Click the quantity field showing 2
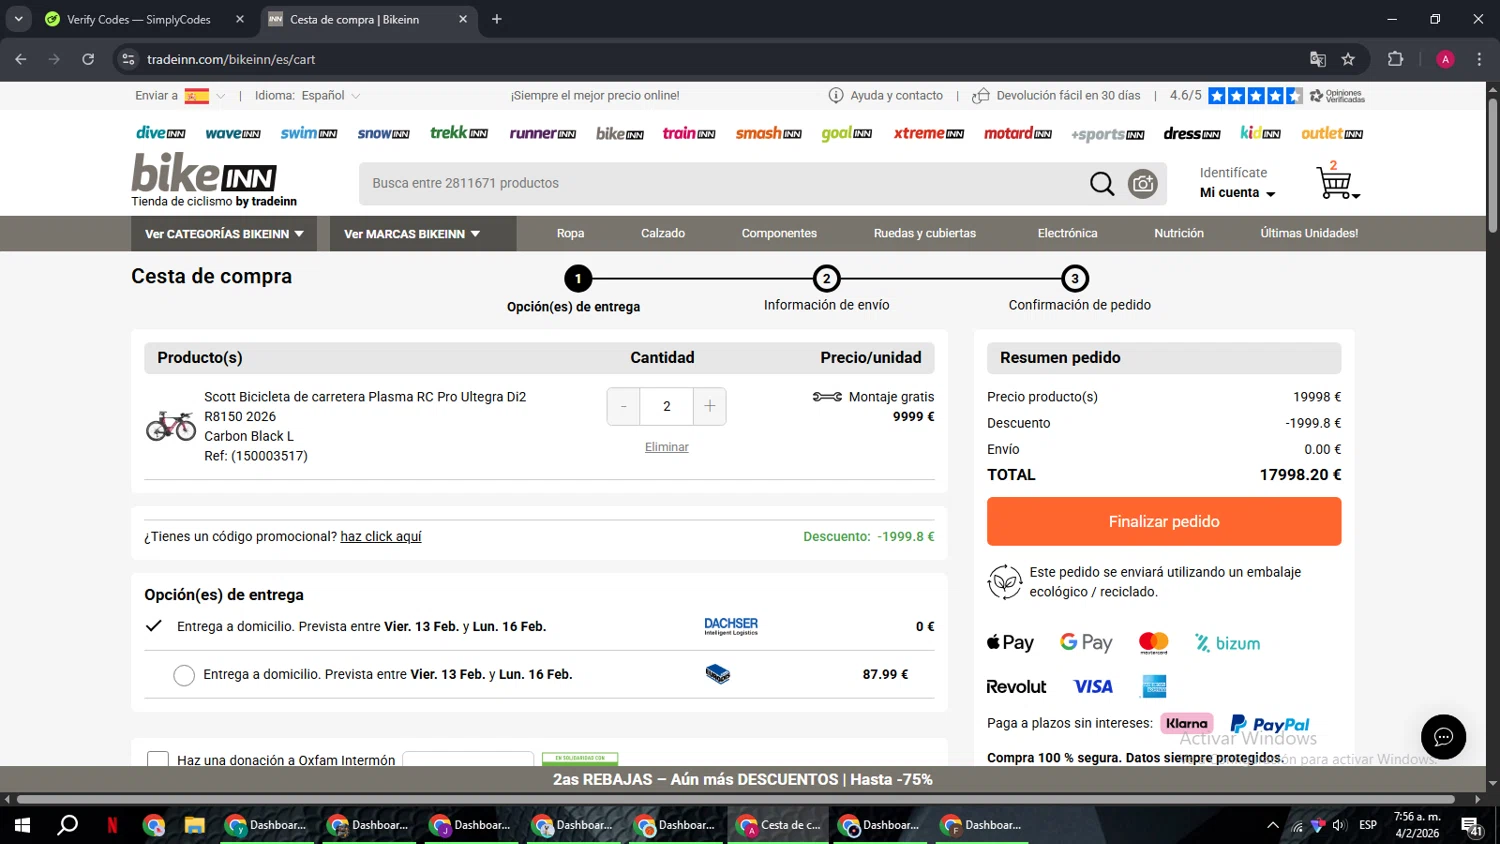Screen dimensions: 1500x844 pyautogui.click(x=667, y=406)
